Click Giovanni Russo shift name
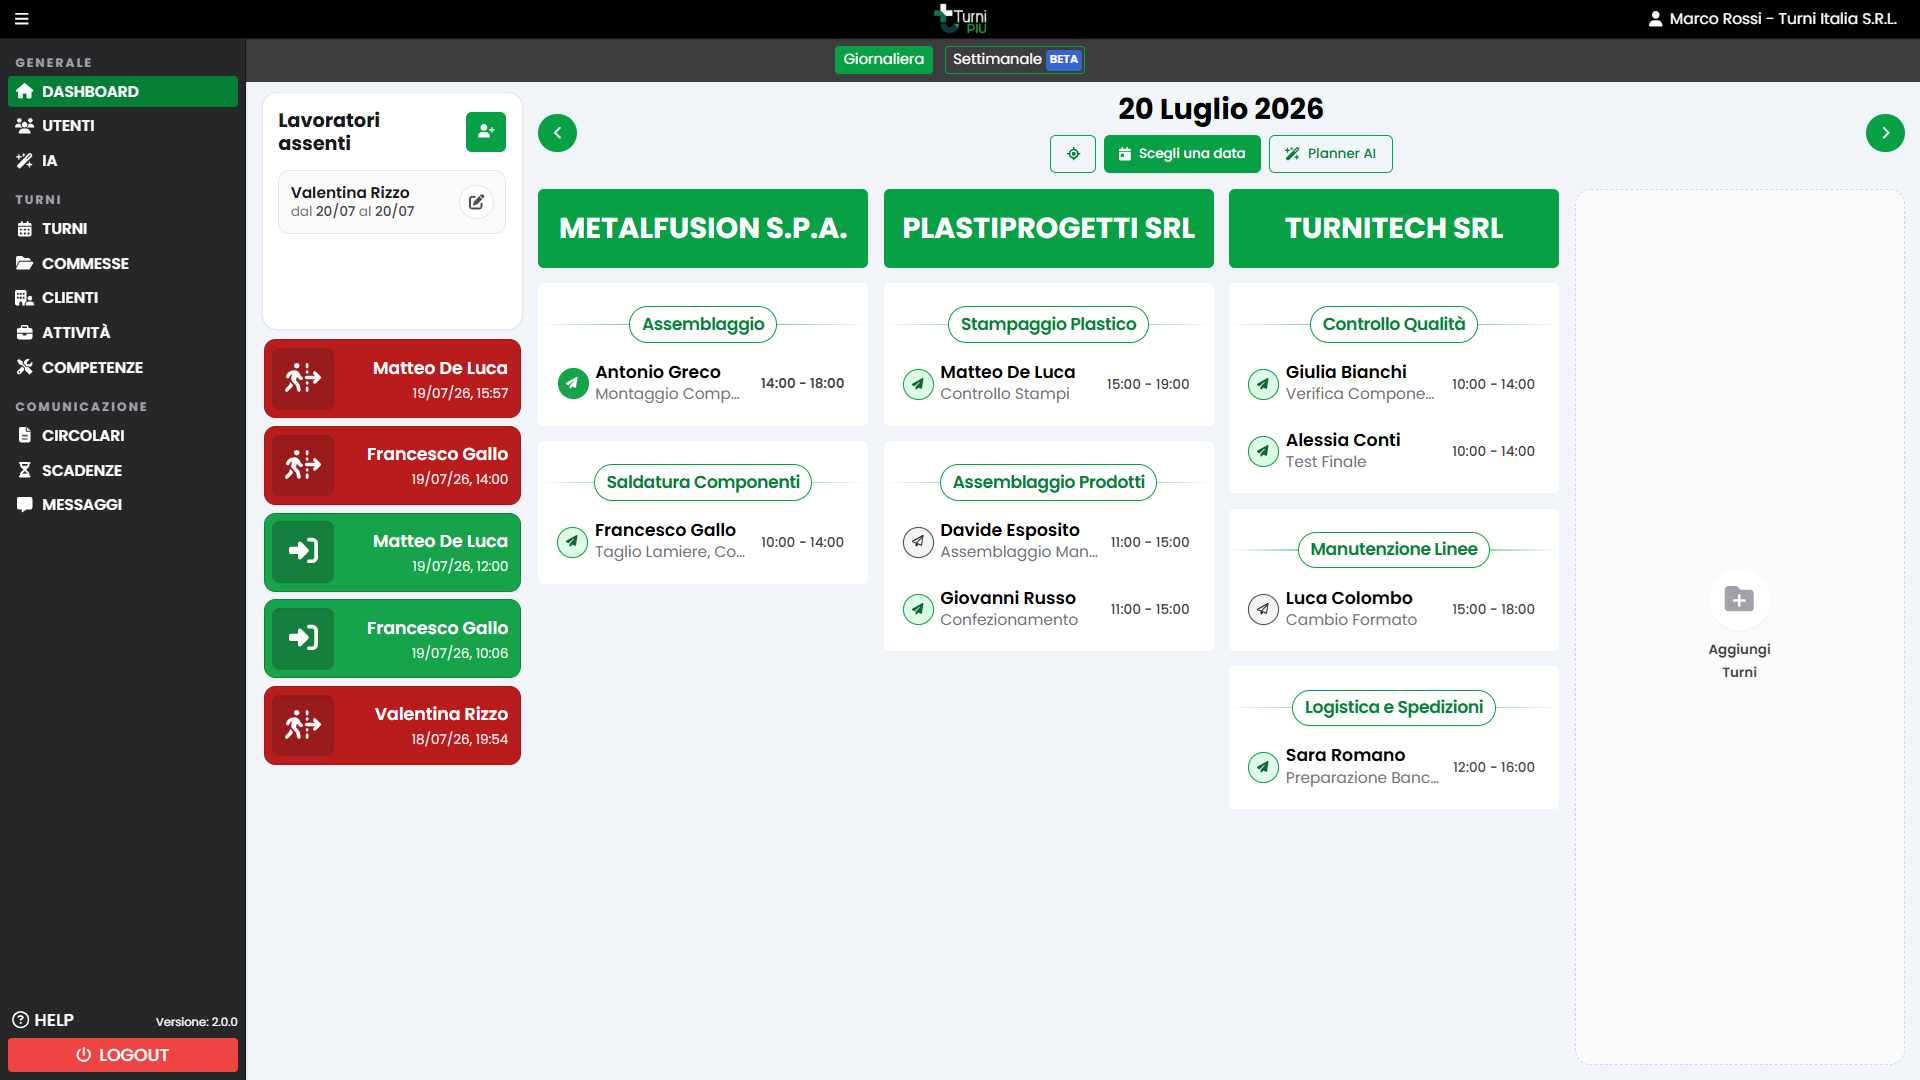Screen dimensions: 1920x1080 (x=1008, y=598)
